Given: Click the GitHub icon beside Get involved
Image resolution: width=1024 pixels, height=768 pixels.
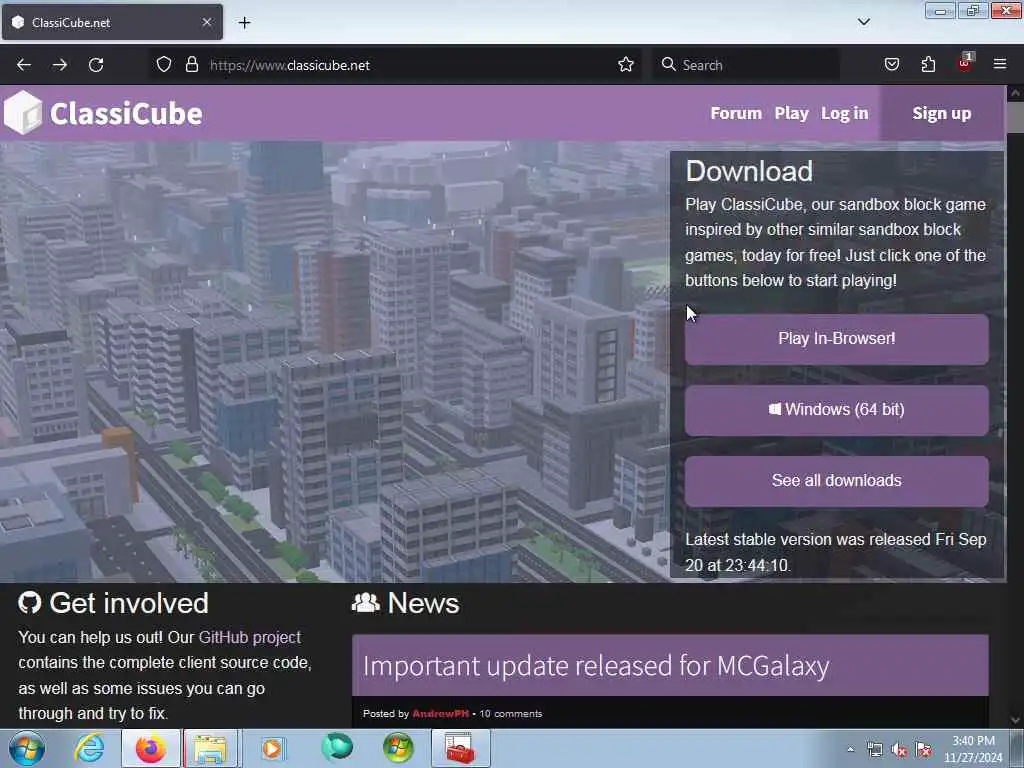Looking at the screenshot, I should tap(29, 602).
